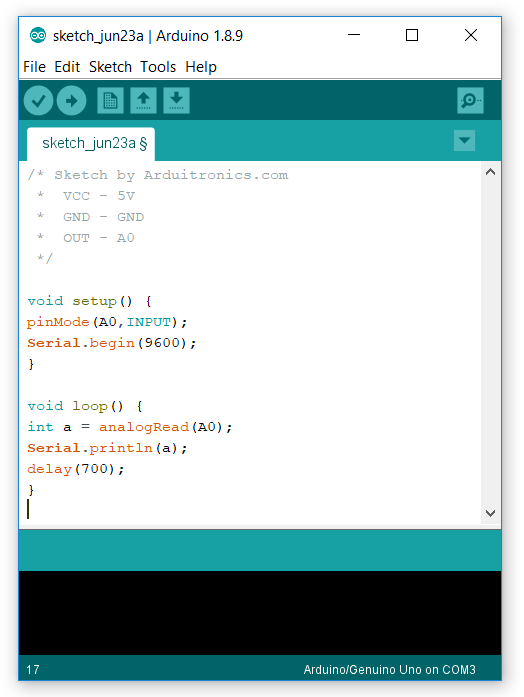Open the Serial Monitor magnifier icon
Viewport: 524px width, 697px height.
[470, 100]
